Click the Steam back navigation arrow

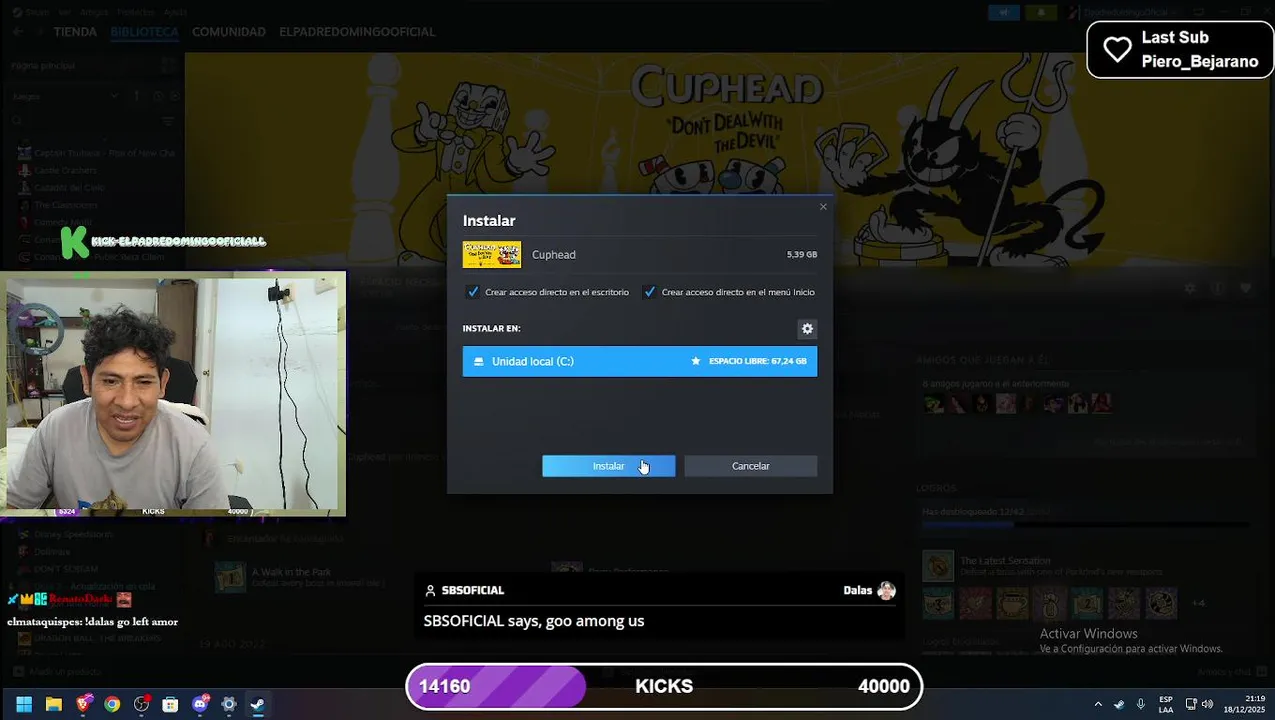(18, 32)
